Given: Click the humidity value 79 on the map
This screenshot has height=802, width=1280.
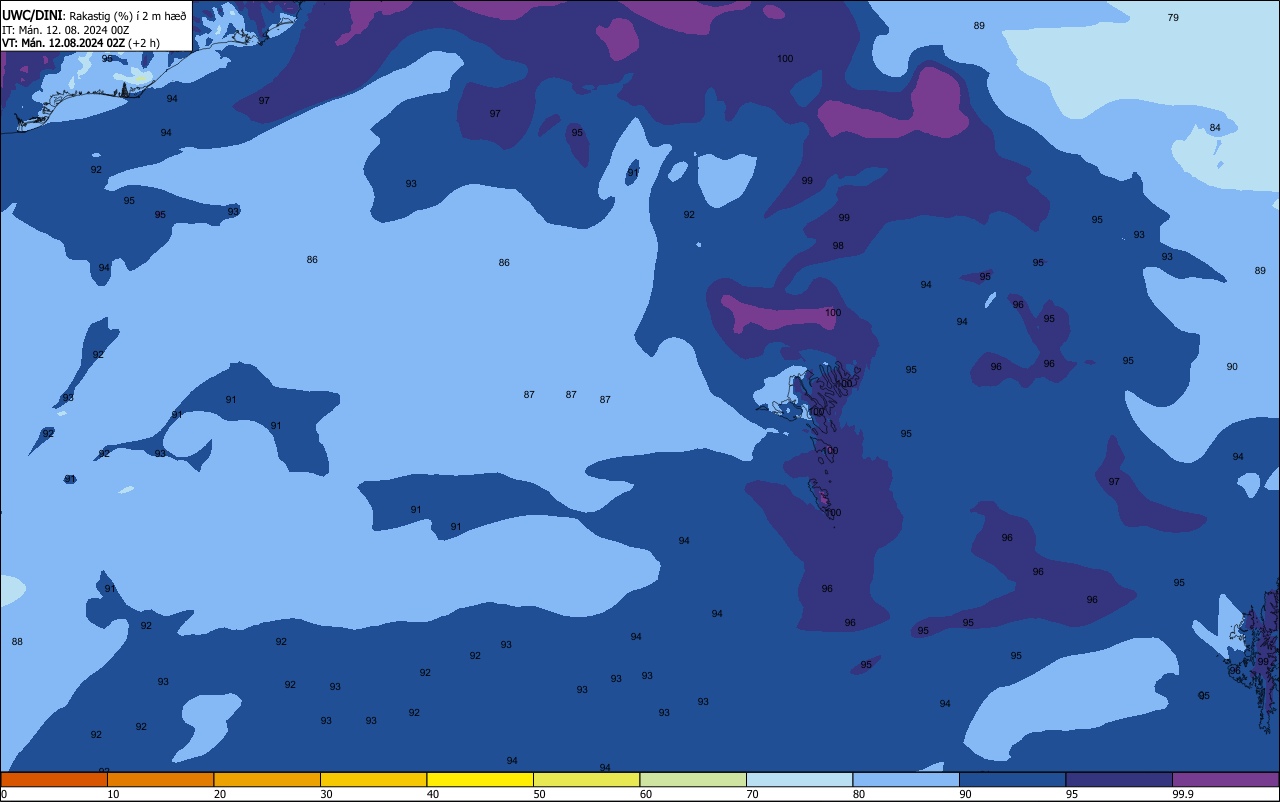Looking at the screenshot, I should 1173,17.
